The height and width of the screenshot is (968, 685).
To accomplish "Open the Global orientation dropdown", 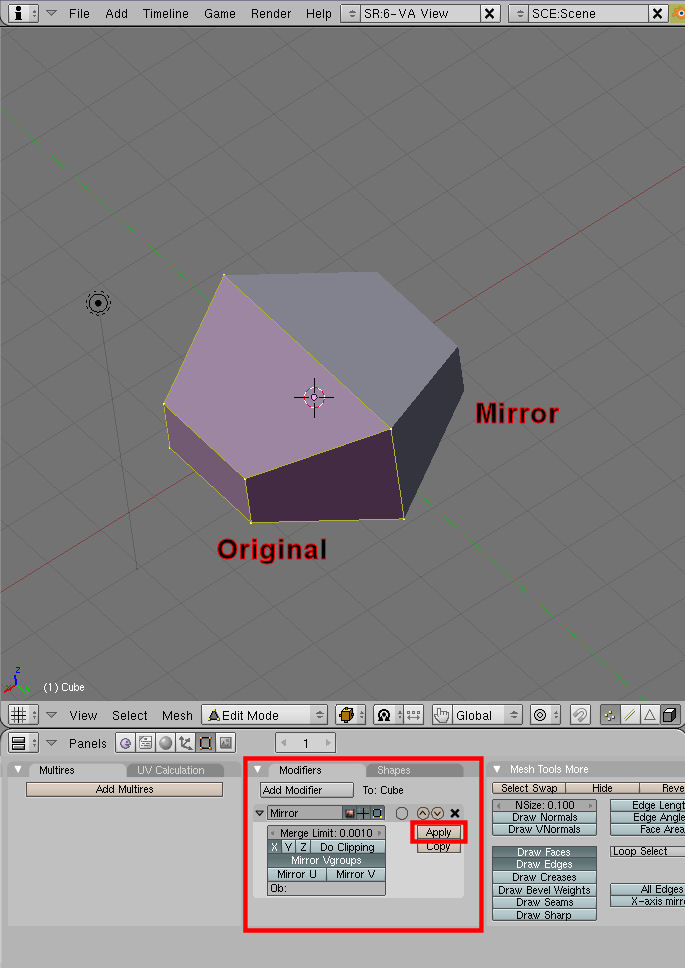I will 478,715.
